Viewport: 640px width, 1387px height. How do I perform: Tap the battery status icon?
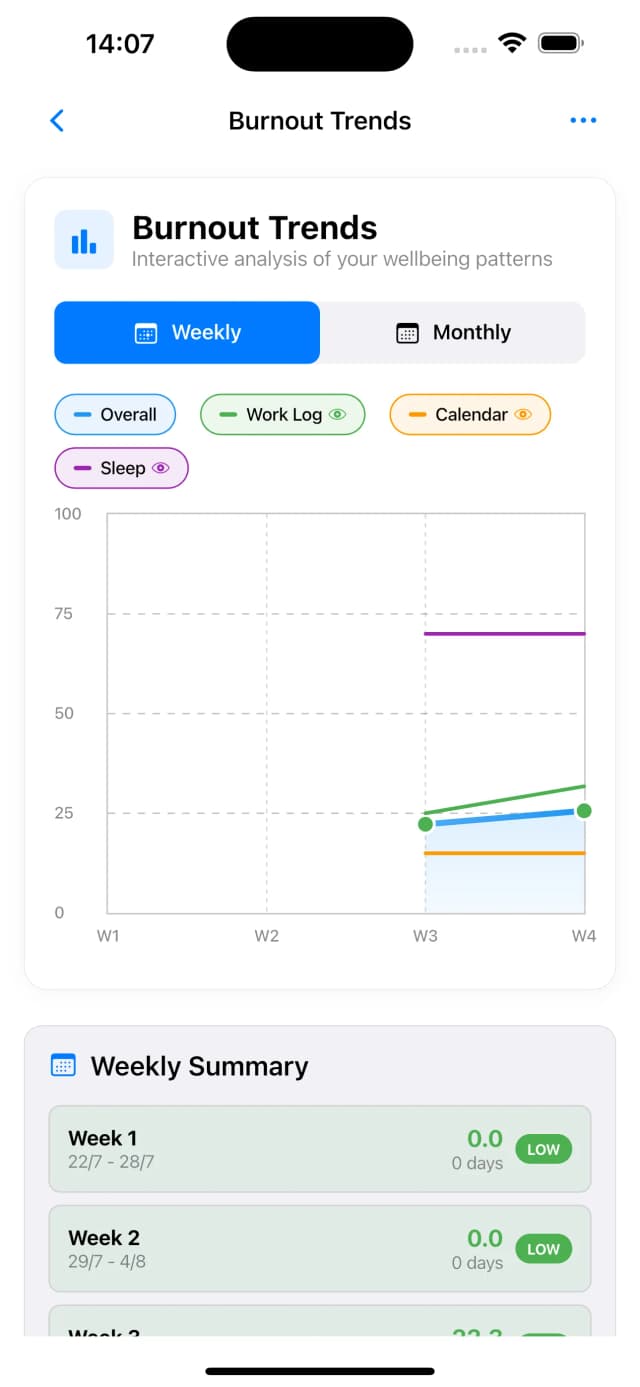point(560,44)
